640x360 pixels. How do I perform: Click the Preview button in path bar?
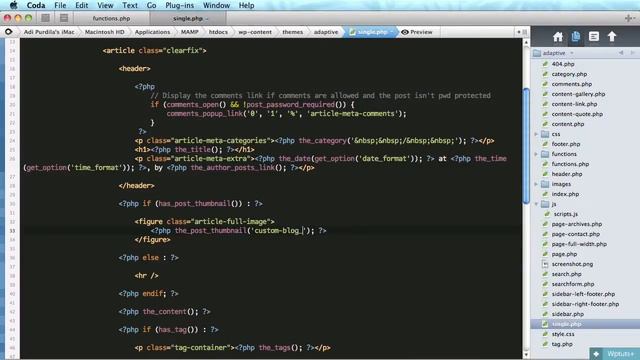coord(417,32)
